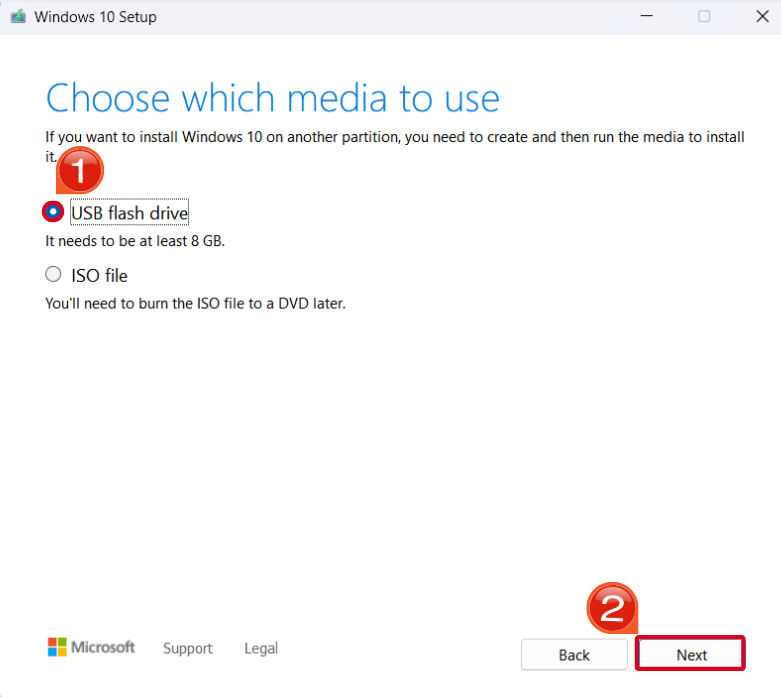Click the Microsoft four-square logo

pyautogui.click(x=57, y=647)
